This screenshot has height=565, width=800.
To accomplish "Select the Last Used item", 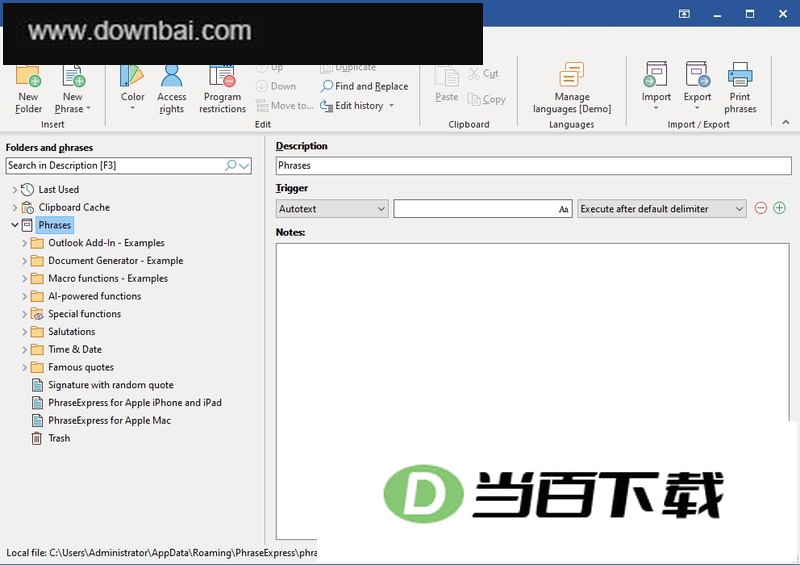I will tap(59, 190).
